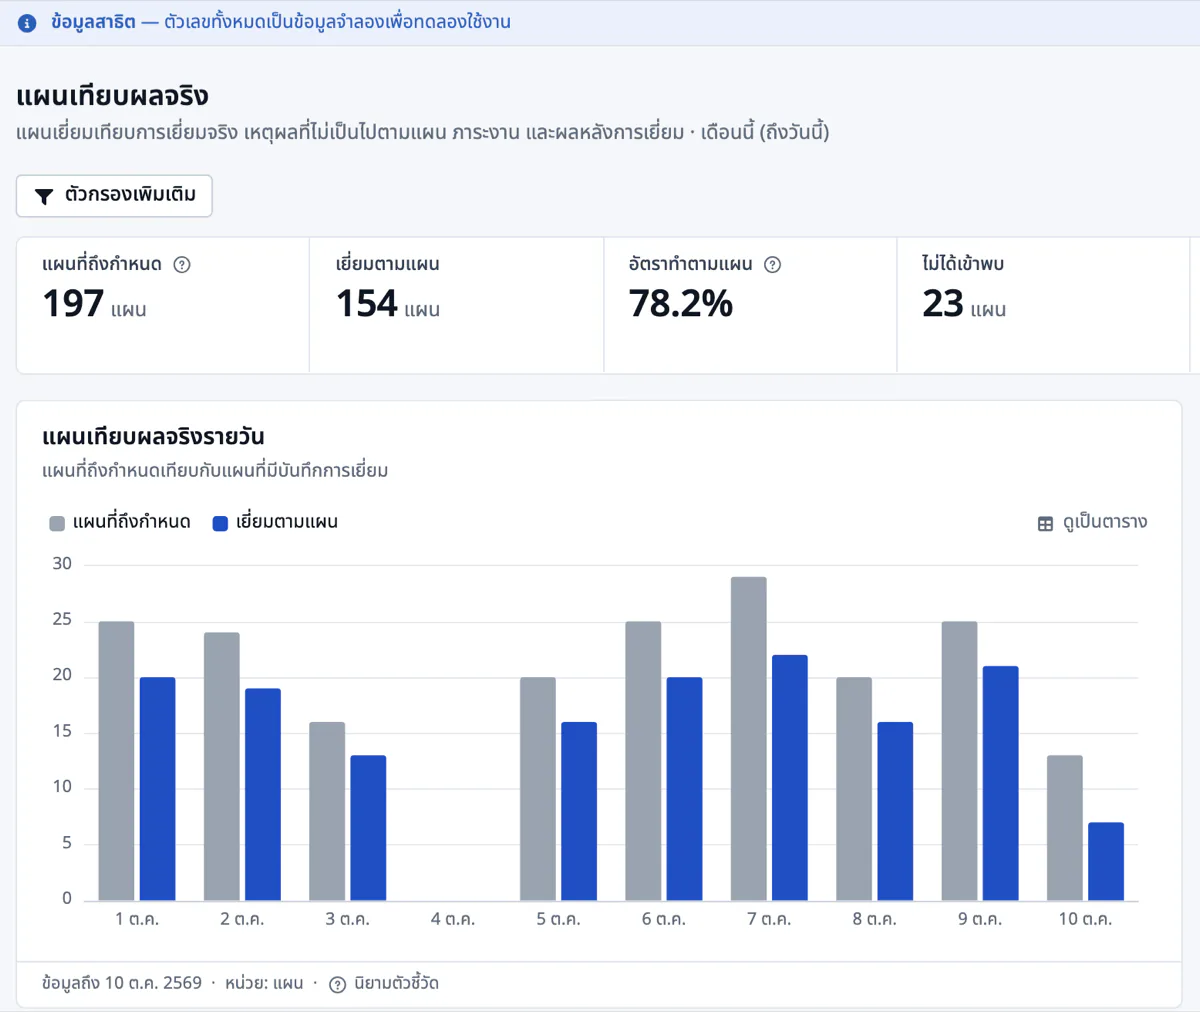Open help icon beside แผนที่ถึงกำหนด
The image size is (1200, 1012).
click(x=182, y=265)
